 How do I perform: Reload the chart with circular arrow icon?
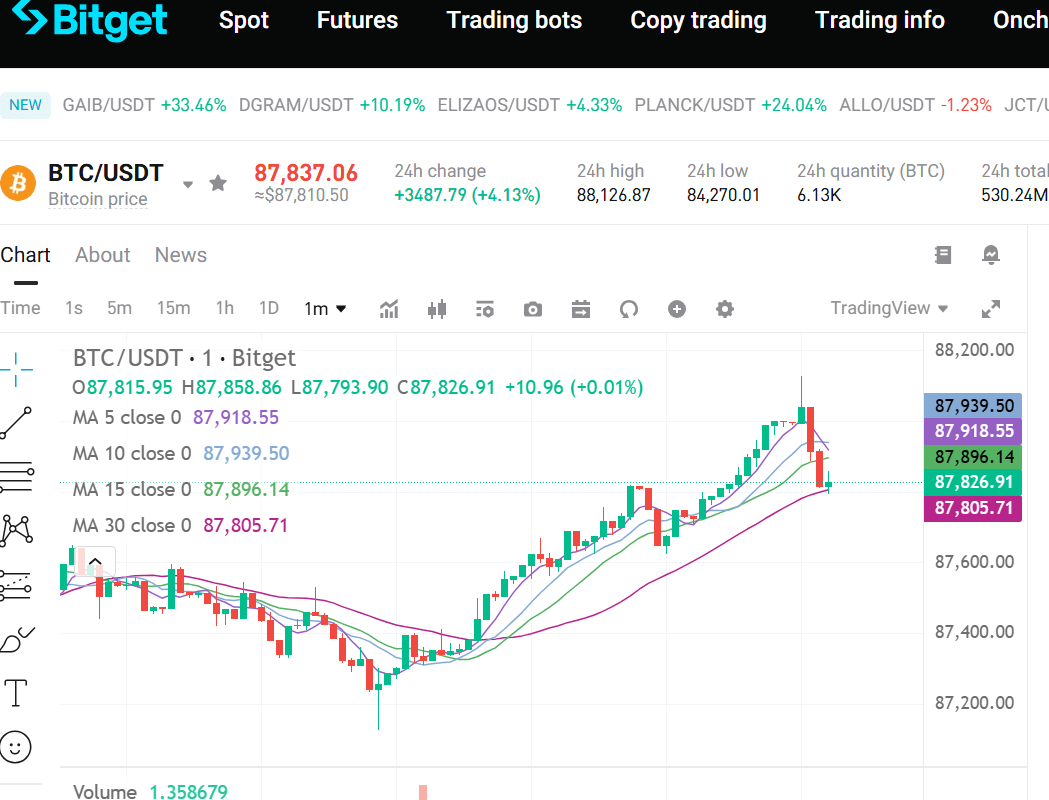click(629, 308)
